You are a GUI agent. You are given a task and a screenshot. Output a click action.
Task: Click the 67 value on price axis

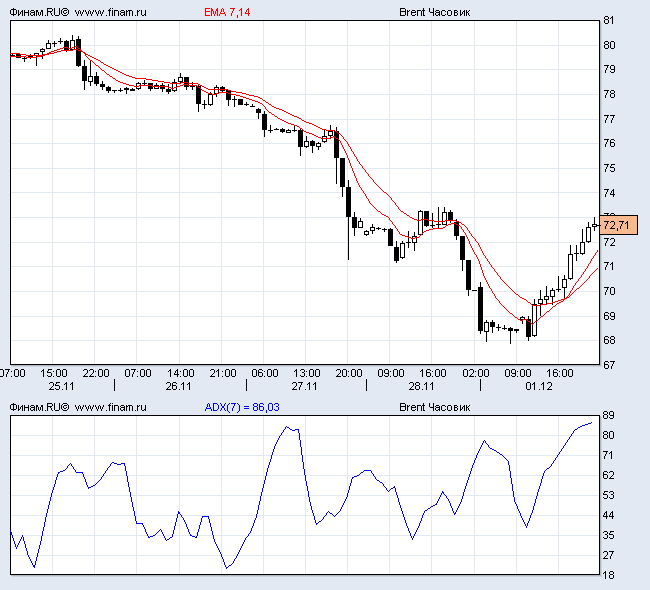pyautogui.click(x=609, y=365)
